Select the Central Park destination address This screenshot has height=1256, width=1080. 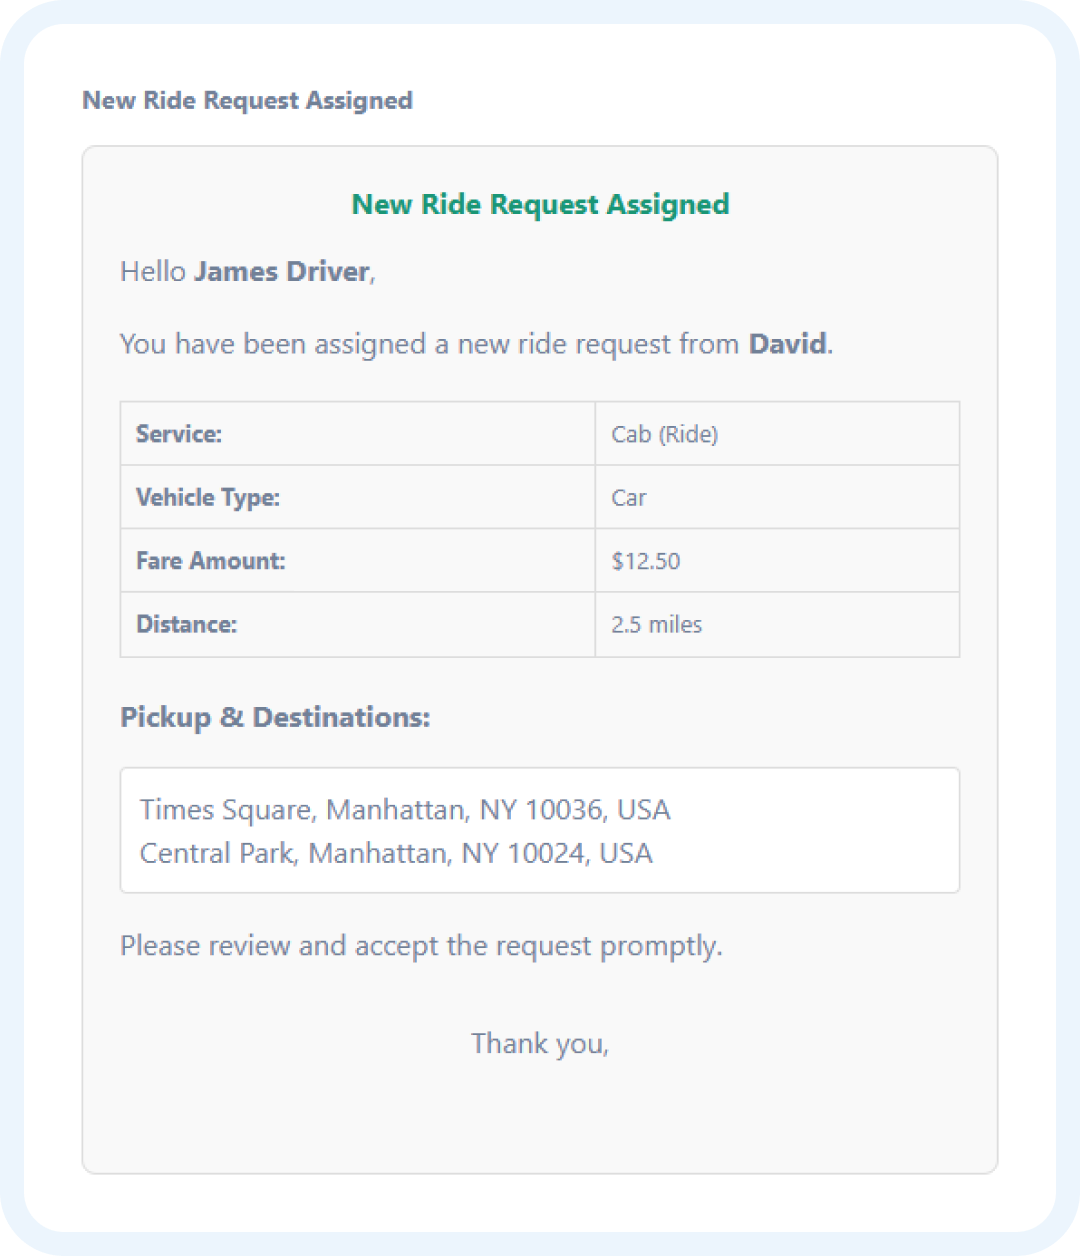coord(396,854)
